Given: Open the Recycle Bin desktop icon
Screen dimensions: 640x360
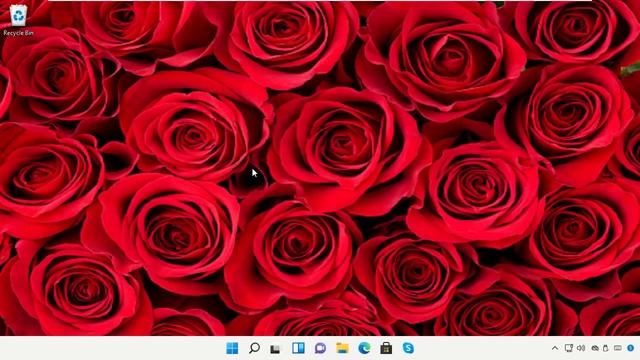Looking at the screenshot, I should pyautogui.click(x=18, y=16).
